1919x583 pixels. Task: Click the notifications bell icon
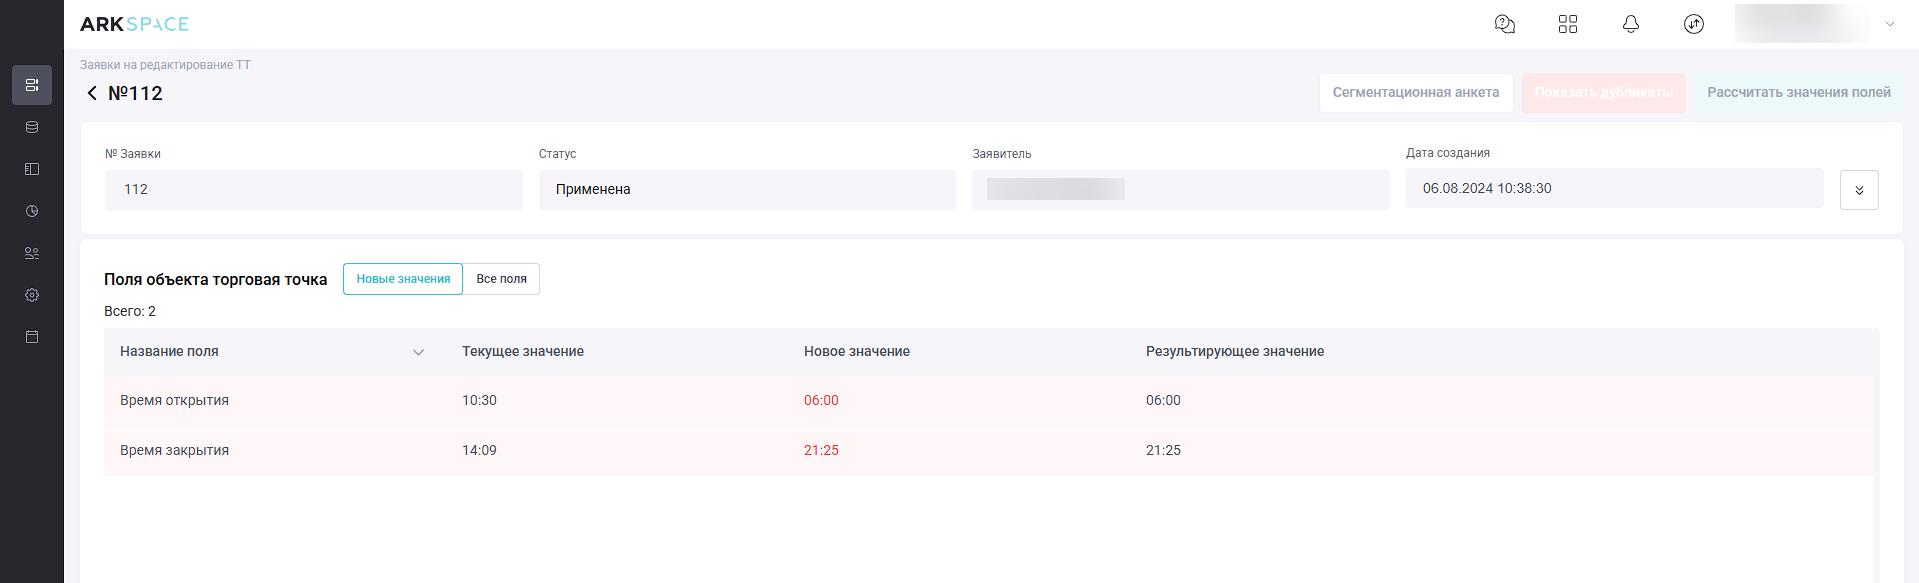[x=1631, y=24]
